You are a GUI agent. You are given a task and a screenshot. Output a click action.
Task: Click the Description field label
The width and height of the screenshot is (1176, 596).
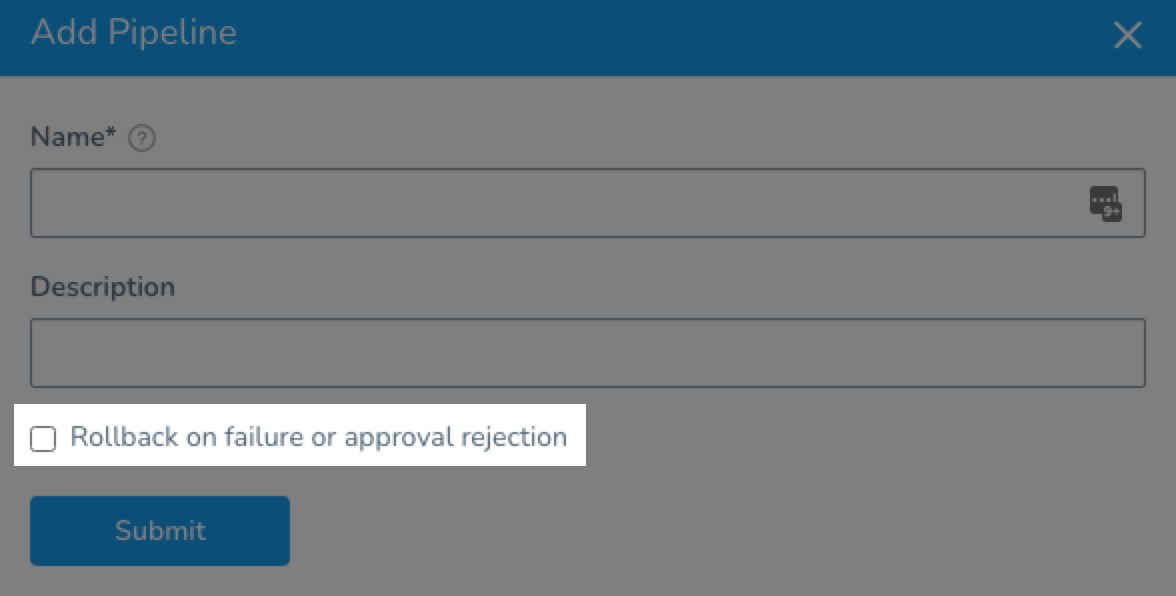click(x=103, y=287)
